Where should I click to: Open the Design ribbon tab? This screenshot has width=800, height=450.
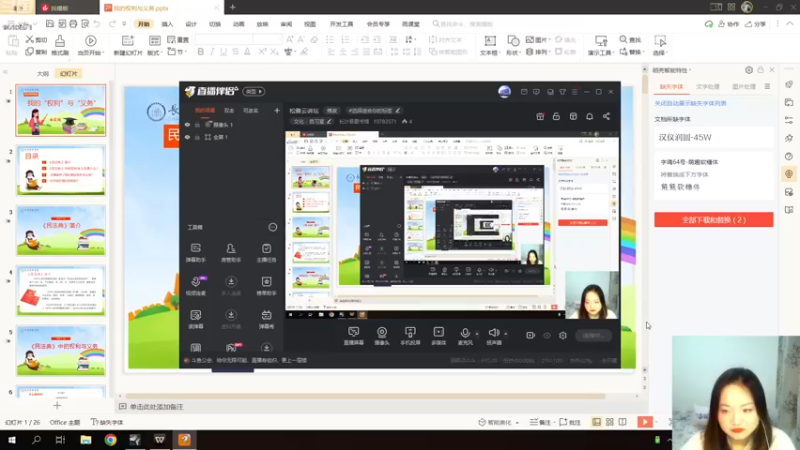click(191, 24)
